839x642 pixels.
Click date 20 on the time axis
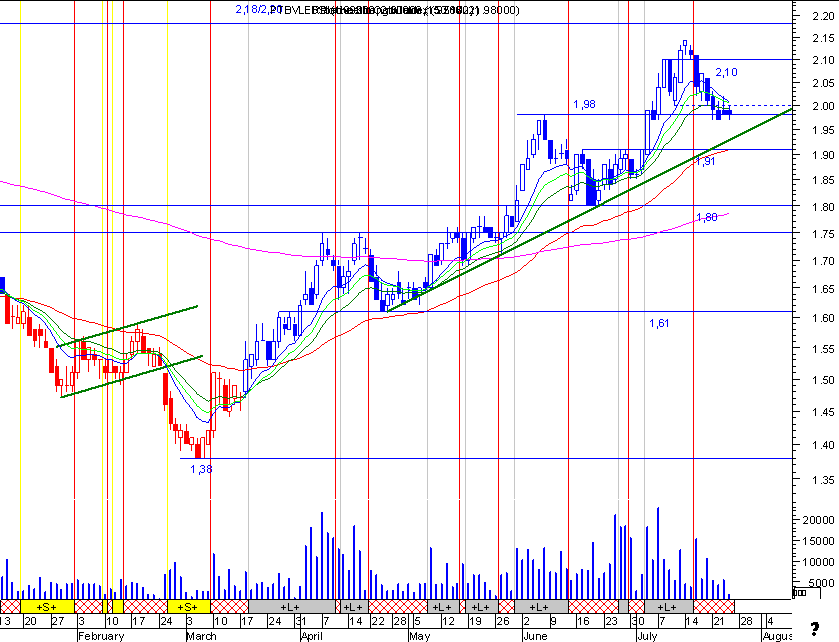pyautogui.click(x=30, y=621)
